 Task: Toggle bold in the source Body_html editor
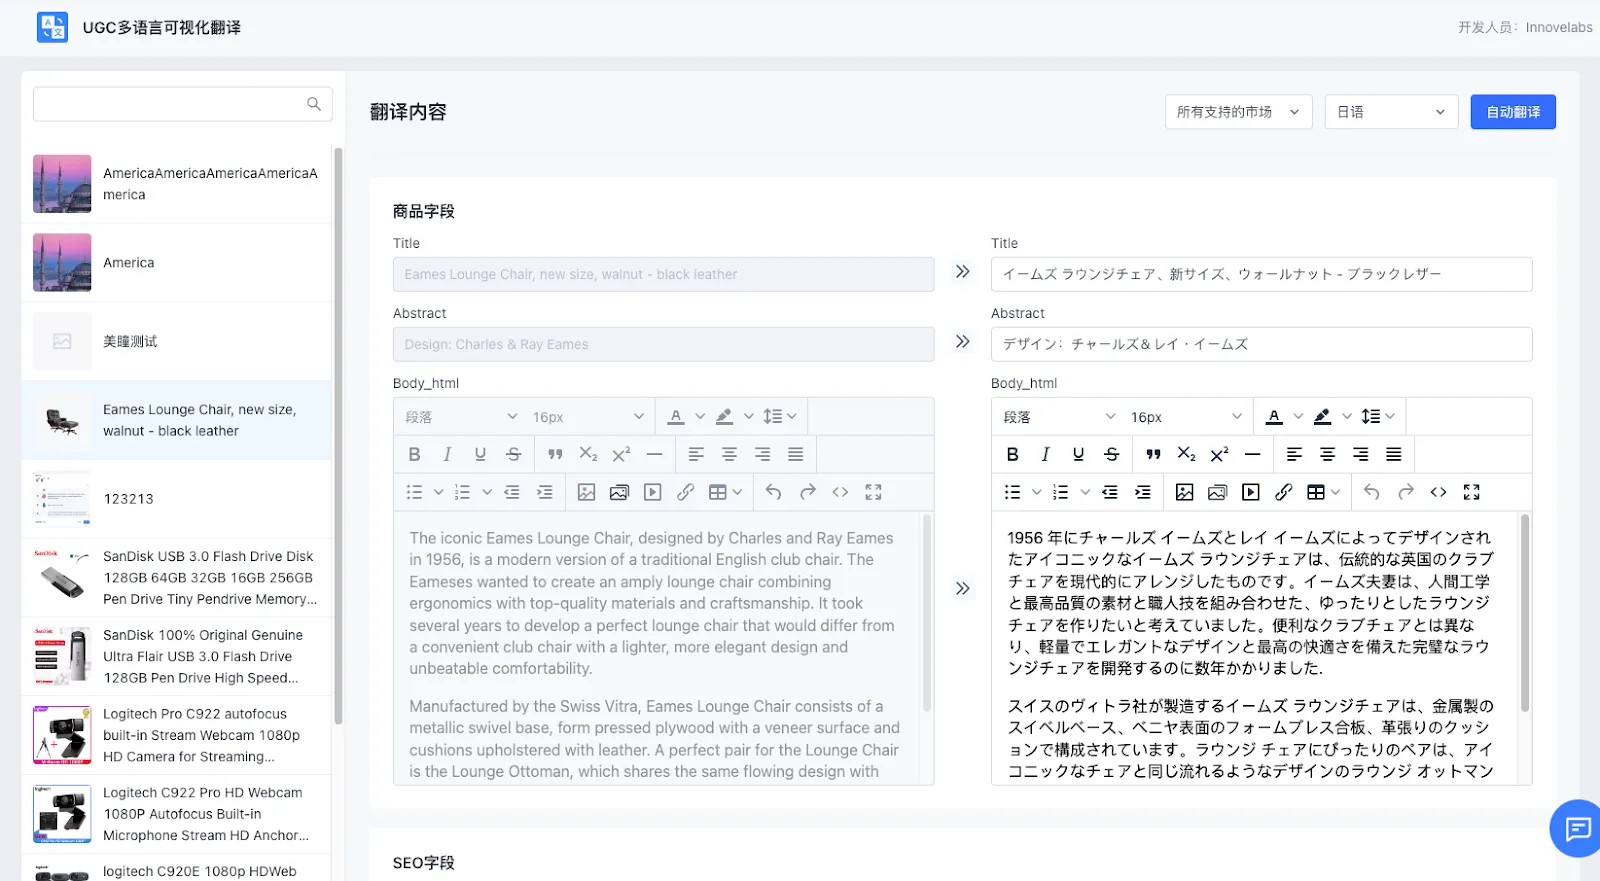[x=415, y=454]
